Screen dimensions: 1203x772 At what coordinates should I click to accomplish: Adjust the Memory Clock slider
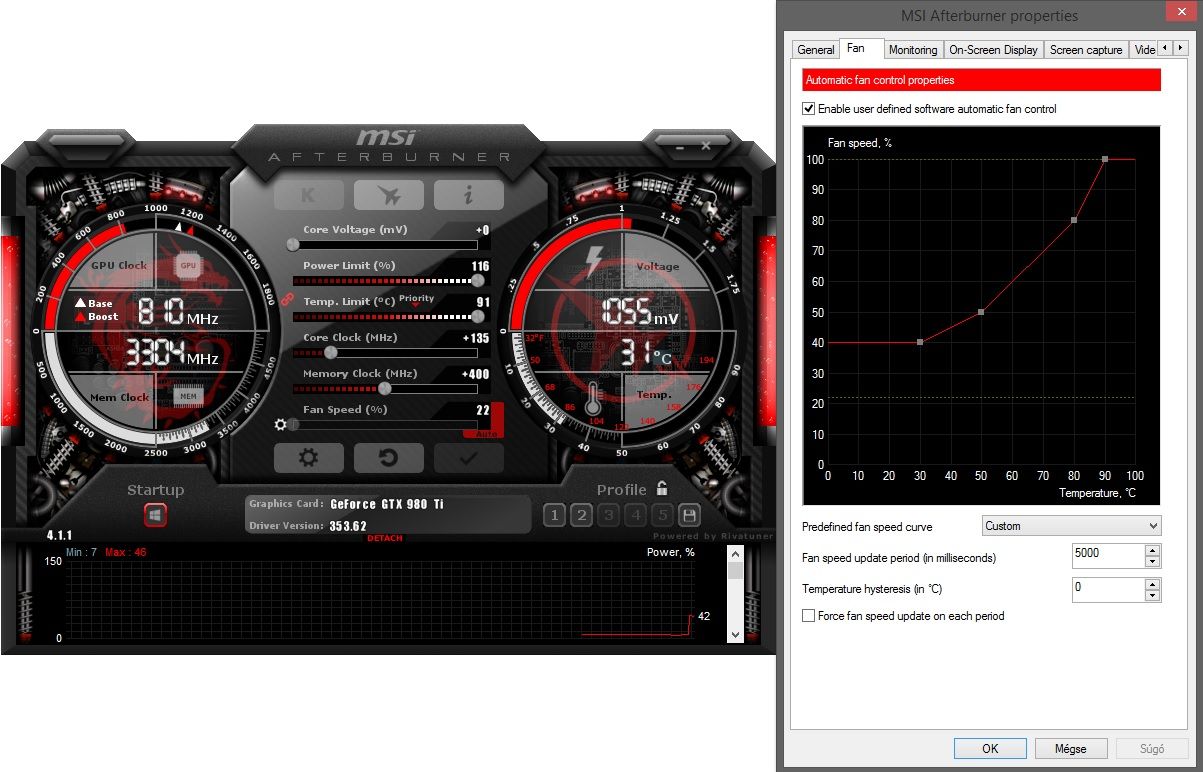point(385,388)
